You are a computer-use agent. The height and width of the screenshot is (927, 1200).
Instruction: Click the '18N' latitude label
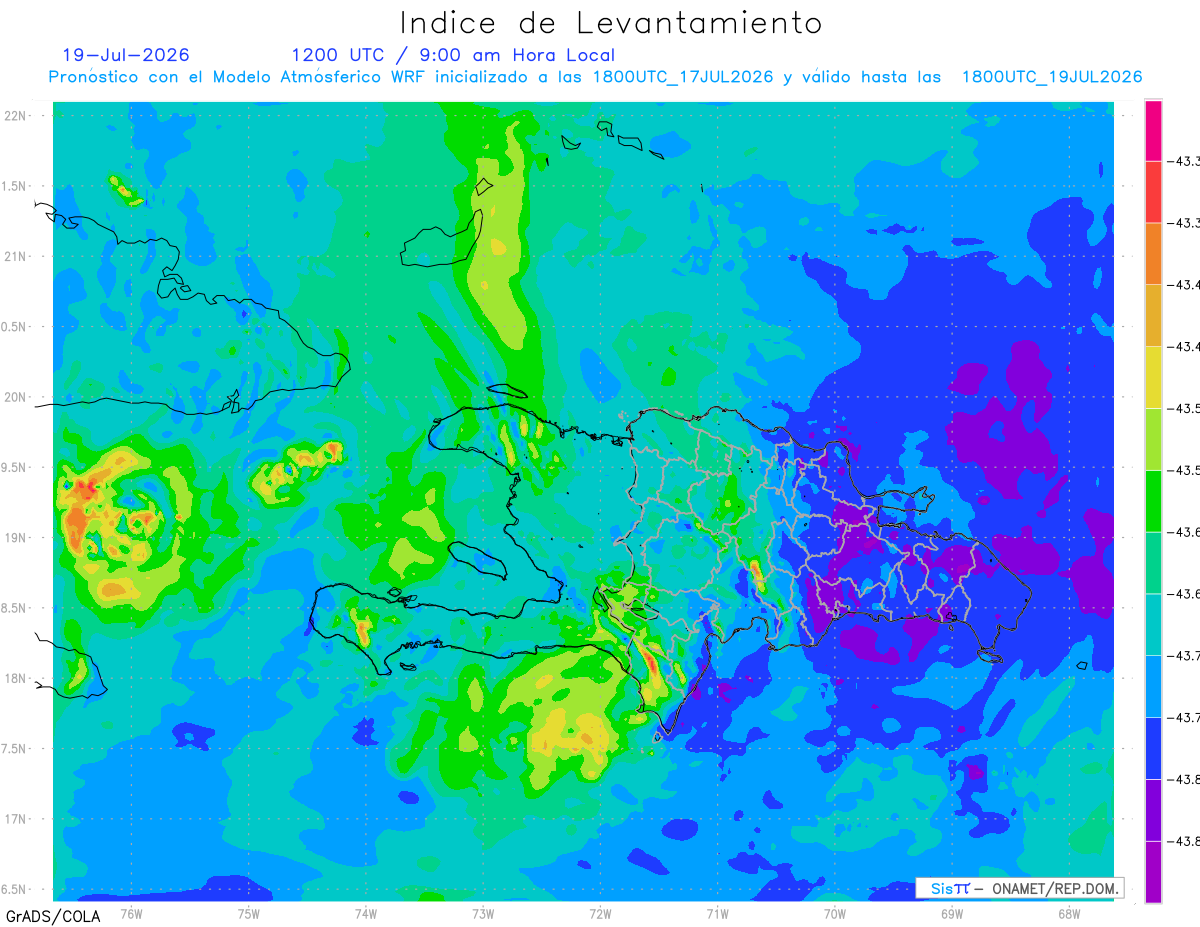(16, 678)
